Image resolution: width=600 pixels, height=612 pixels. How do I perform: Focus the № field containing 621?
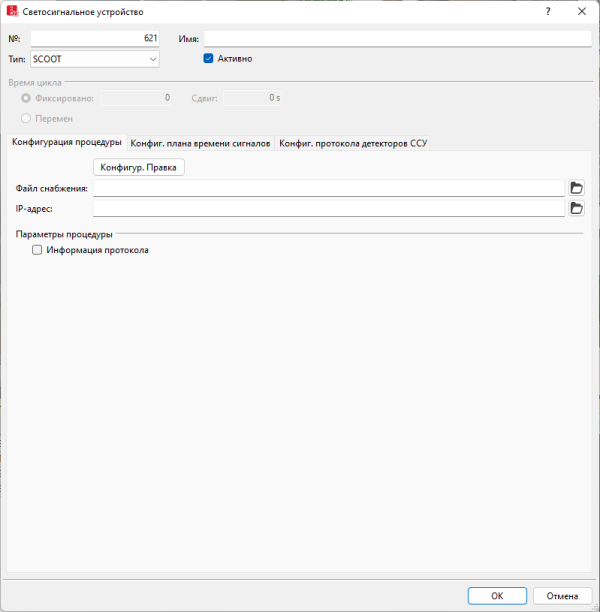pyautogui.click(x=95, y=39)
